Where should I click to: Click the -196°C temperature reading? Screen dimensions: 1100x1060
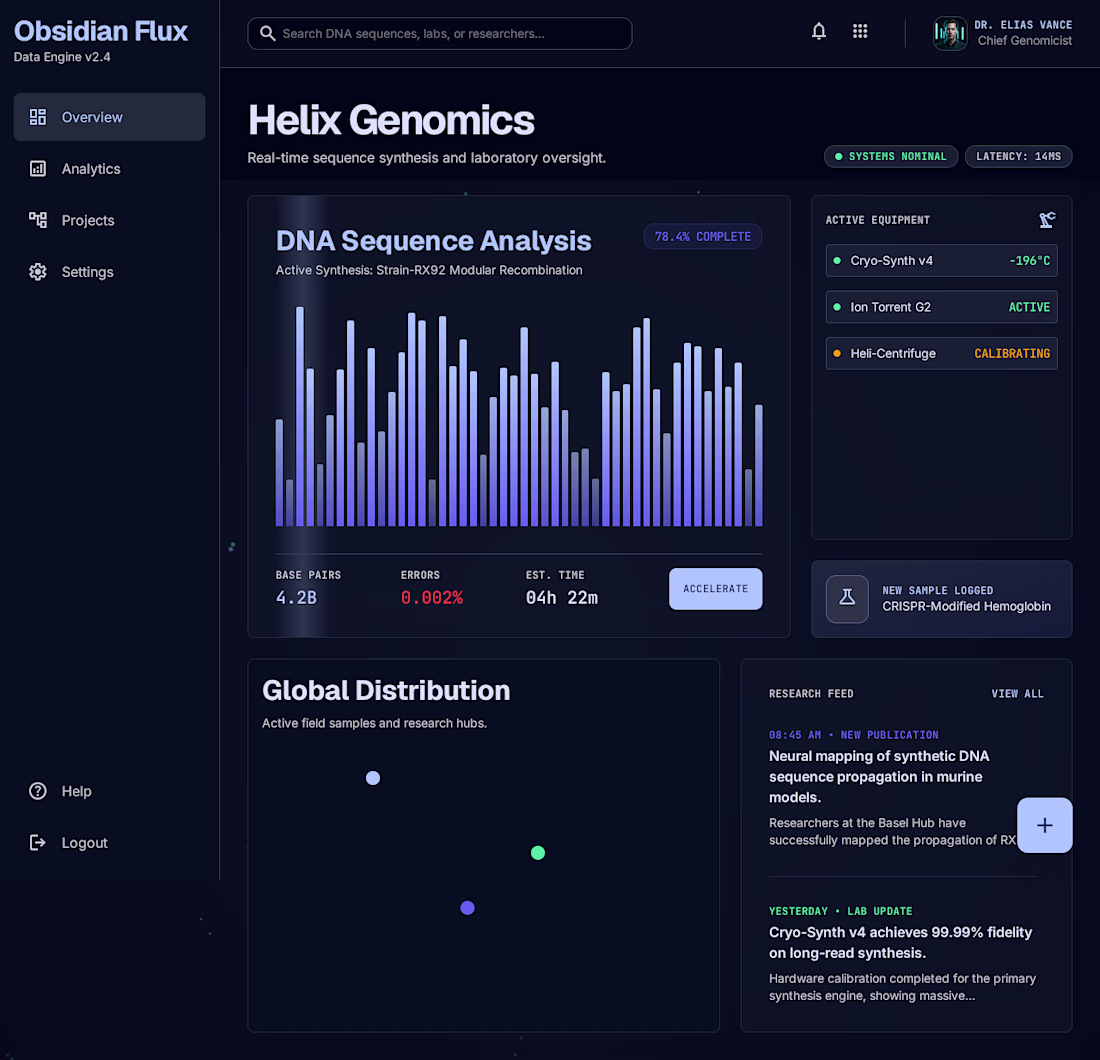tap(1029, 261)
